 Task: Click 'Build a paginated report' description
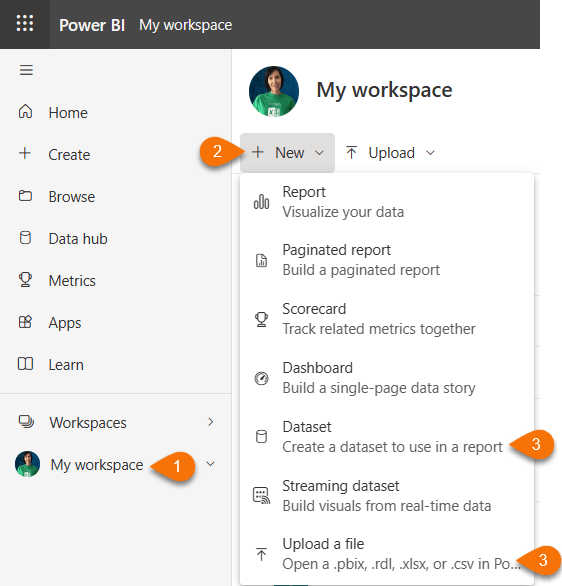coord(361,270)
